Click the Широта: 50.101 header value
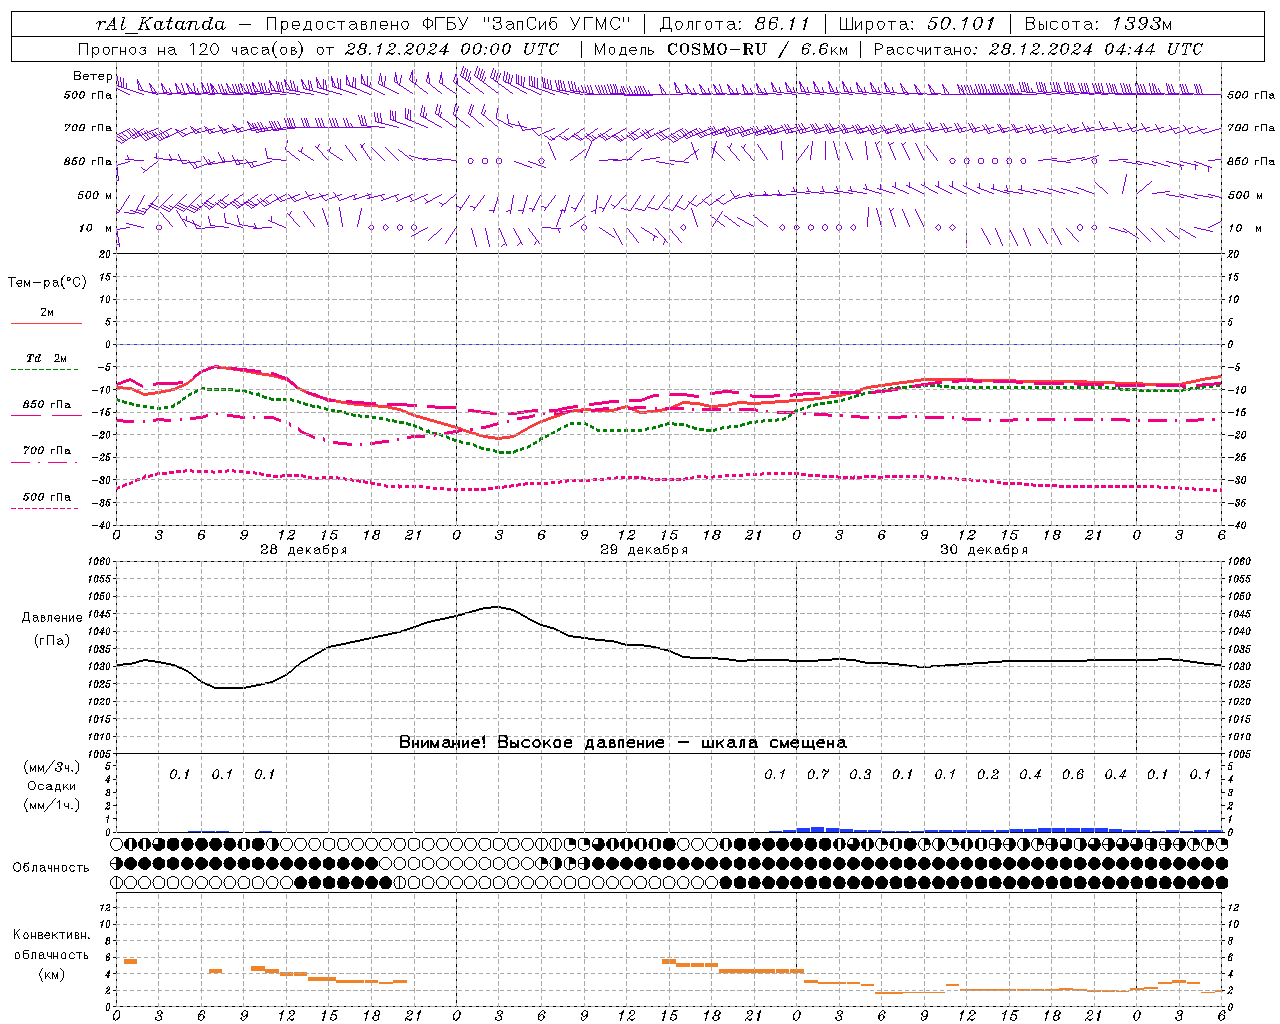 click(916, 24)
